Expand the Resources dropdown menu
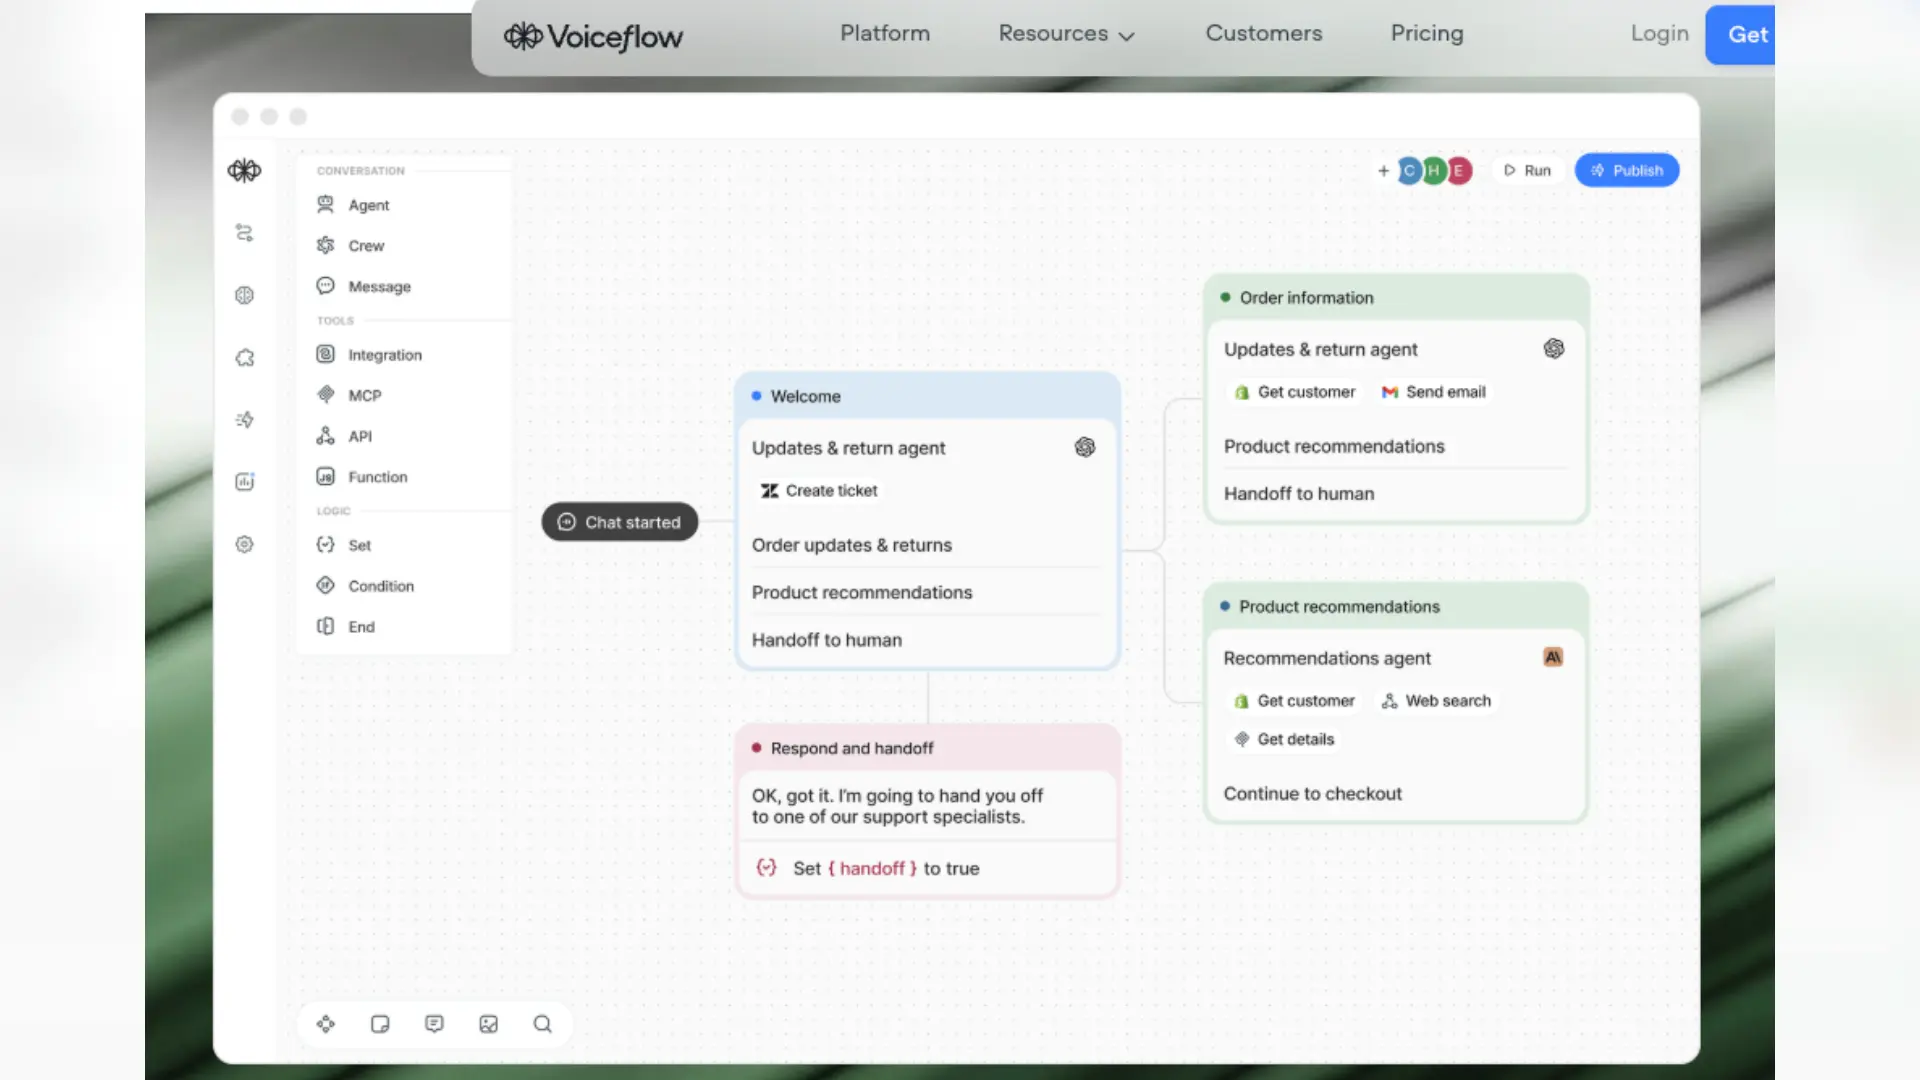 coord(1066,34)
